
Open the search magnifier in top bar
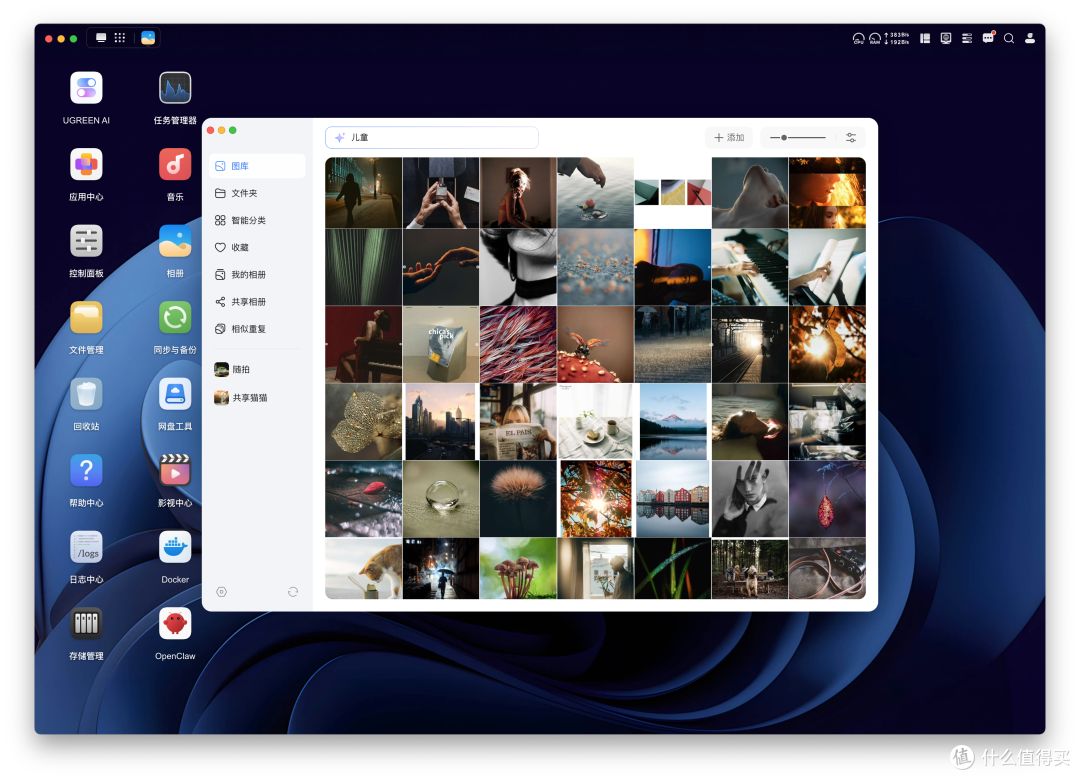pyautogui.click(x=1009, y=39)
